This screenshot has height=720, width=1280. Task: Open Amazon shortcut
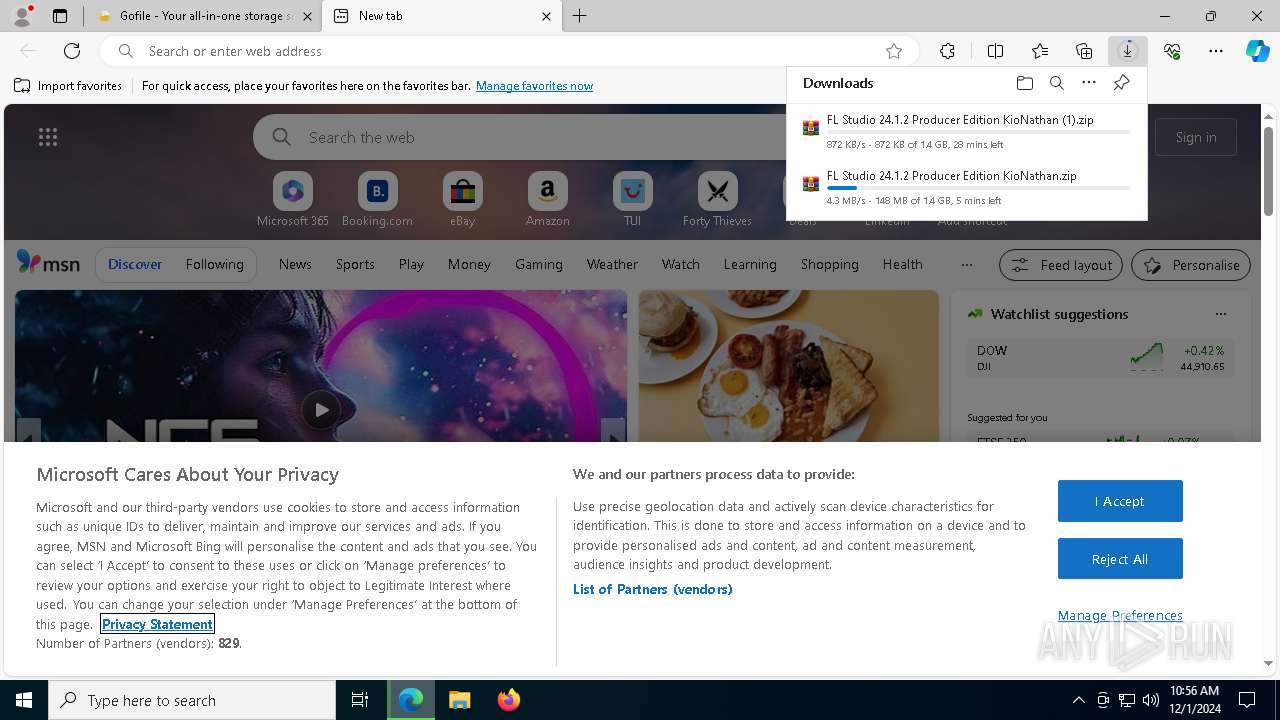547,200
